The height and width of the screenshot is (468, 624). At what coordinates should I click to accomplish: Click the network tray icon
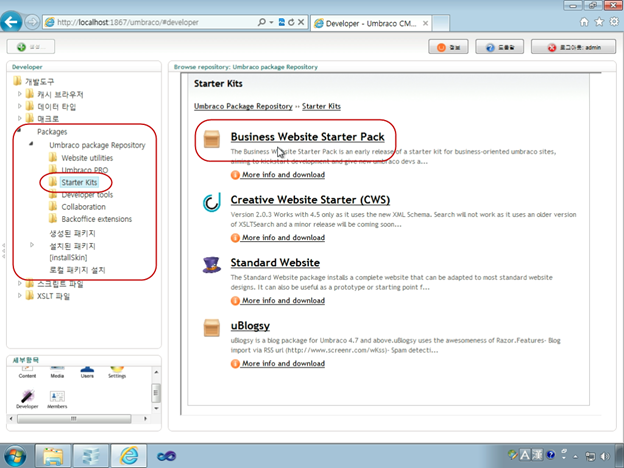point(590,456)
